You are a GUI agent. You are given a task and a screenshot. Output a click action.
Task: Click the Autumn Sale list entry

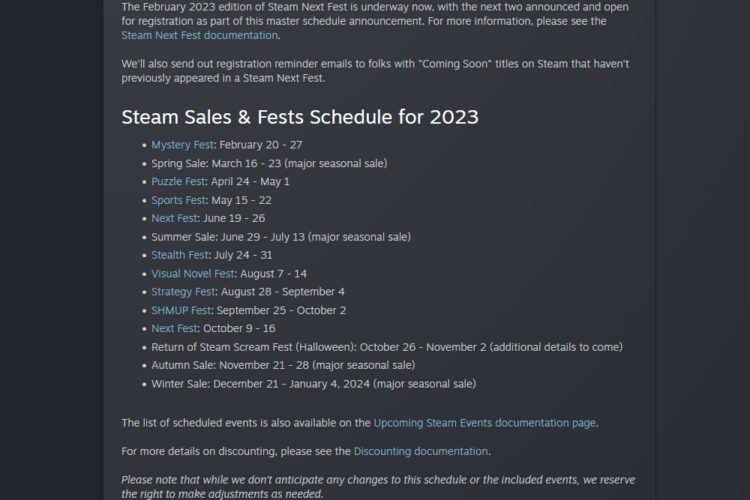click(282, 365)
